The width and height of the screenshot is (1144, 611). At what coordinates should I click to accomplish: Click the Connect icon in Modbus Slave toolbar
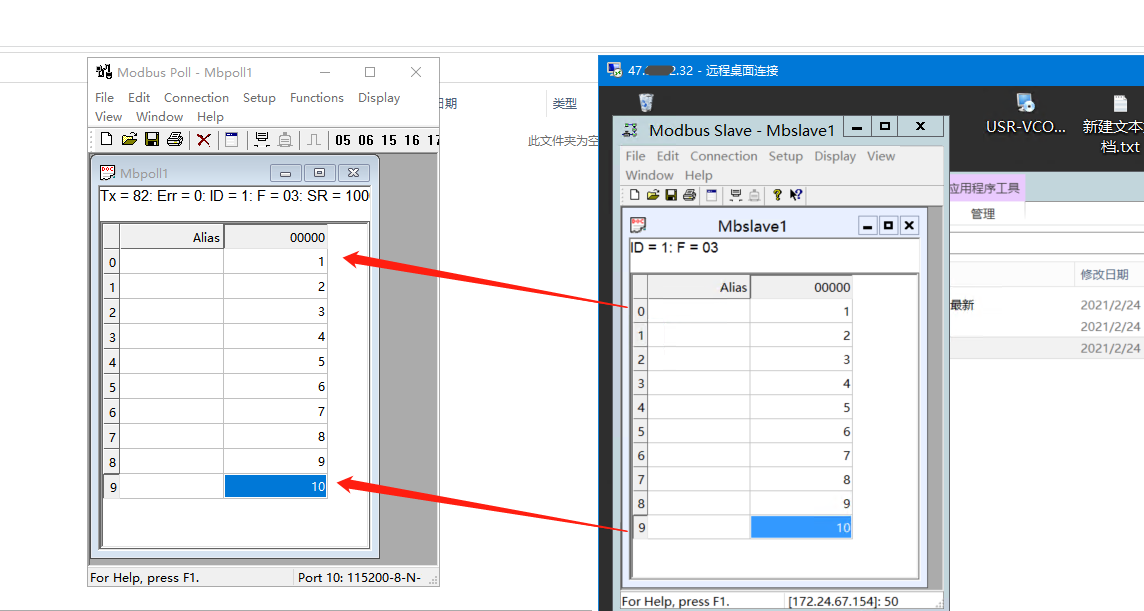pyautogui.click(x=737, y=195)
